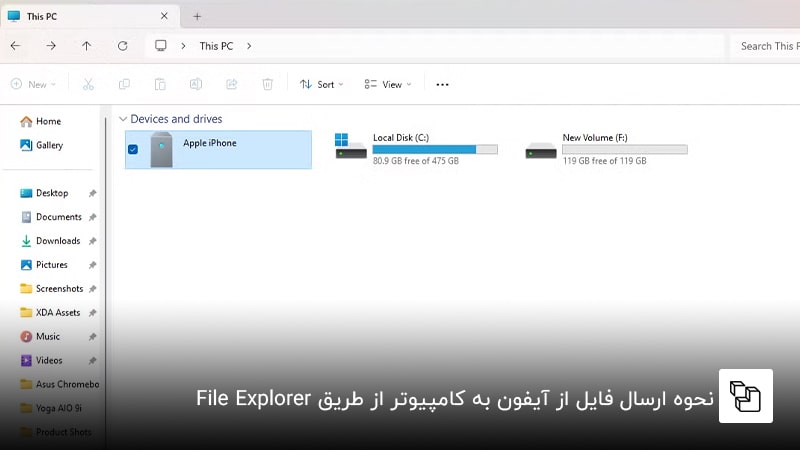The image size is (800, 450).
Task: Select the Local Disk (C:) drive icon
Action: click(350, 146)
